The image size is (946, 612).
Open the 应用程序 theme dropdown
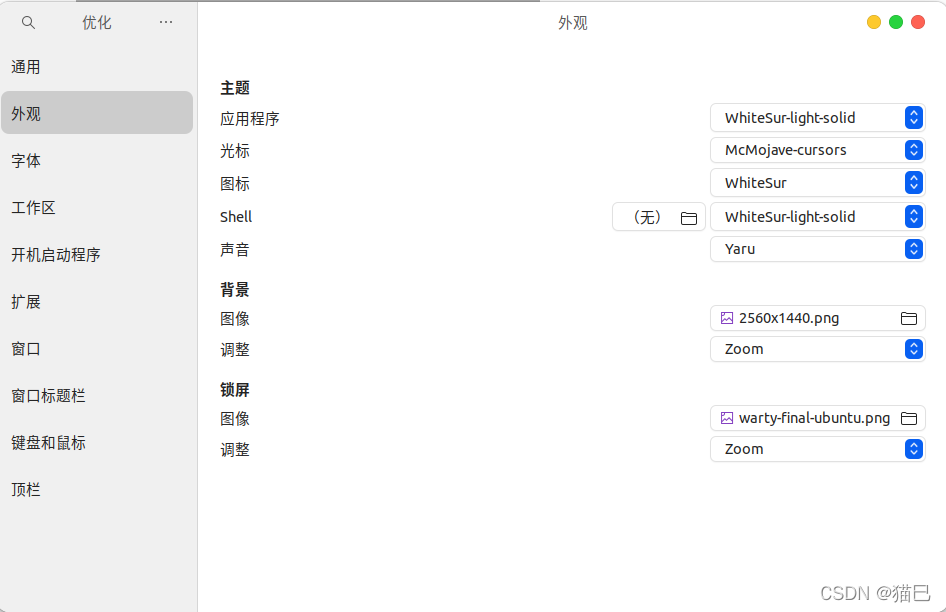pos(817,118)
